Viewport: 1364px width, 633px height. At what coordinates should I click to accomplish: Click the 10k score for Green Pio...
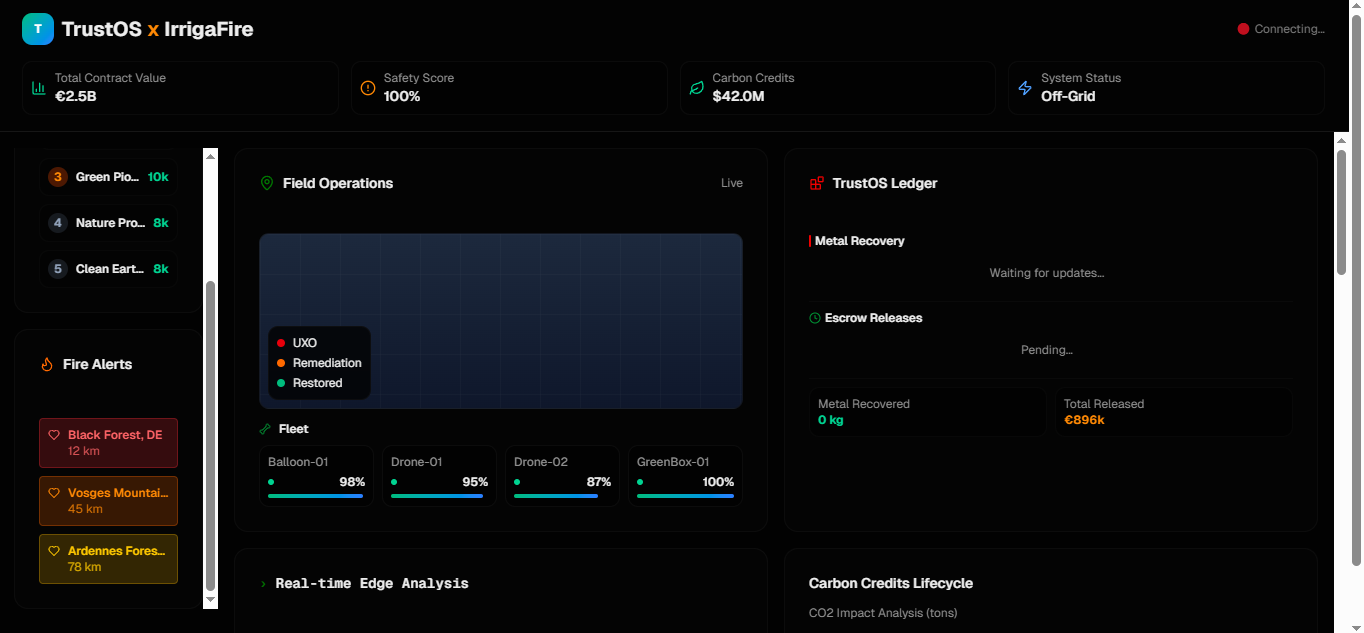158,177
